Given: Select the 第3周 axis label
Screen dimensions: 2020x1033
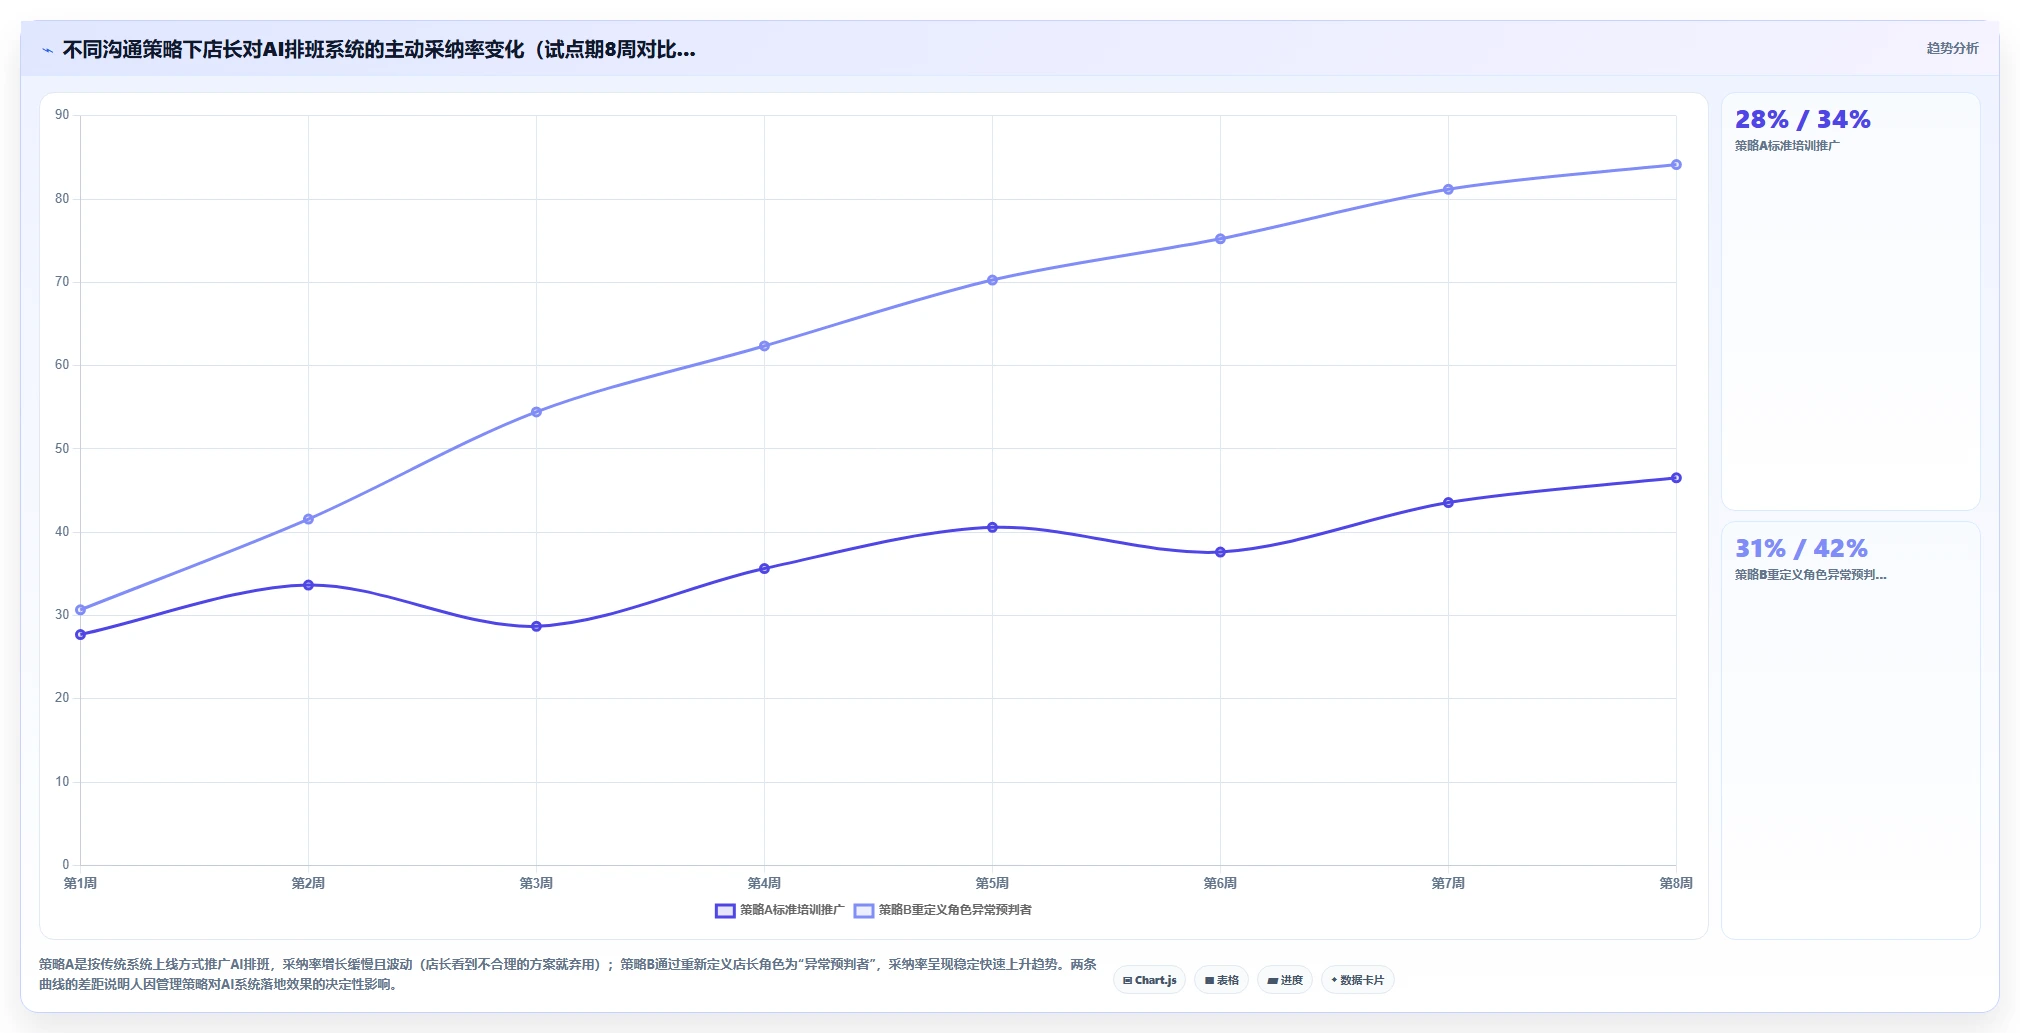Looking at the screenshot, I should click(536, 883).
